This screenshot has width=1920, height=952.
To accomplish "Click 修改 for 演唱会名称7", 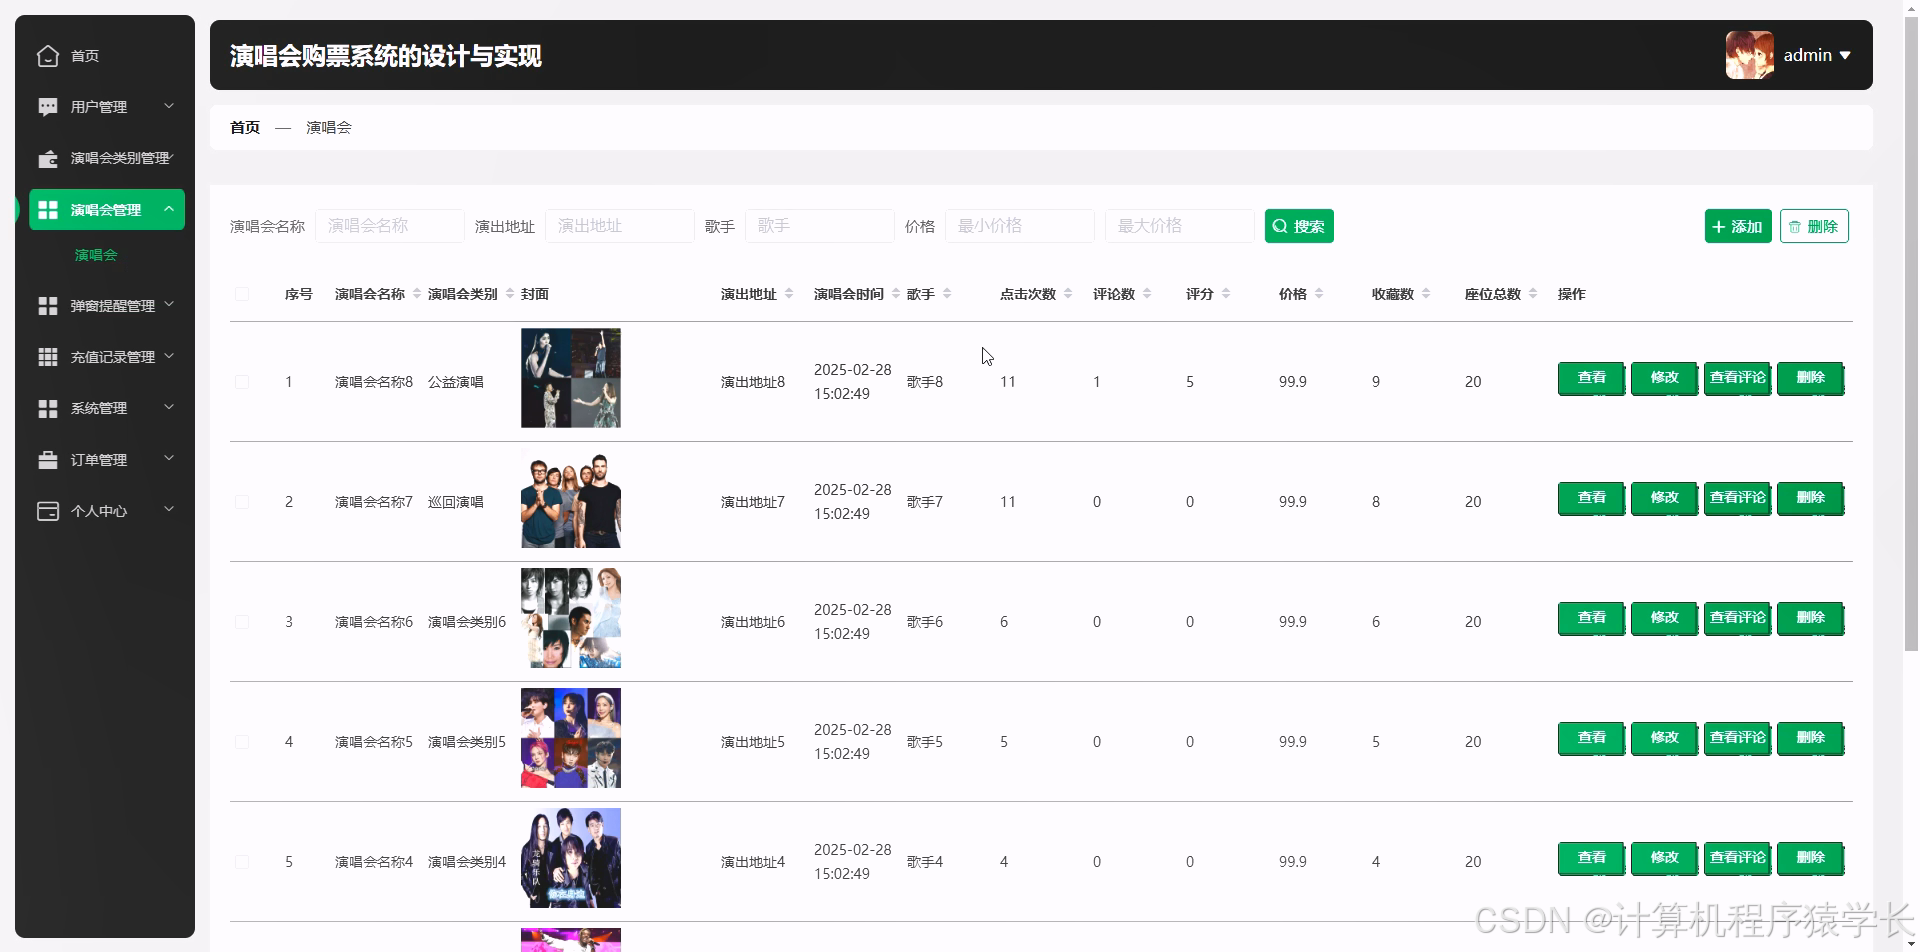I will pyautogui.click(x=1664, y=499).
